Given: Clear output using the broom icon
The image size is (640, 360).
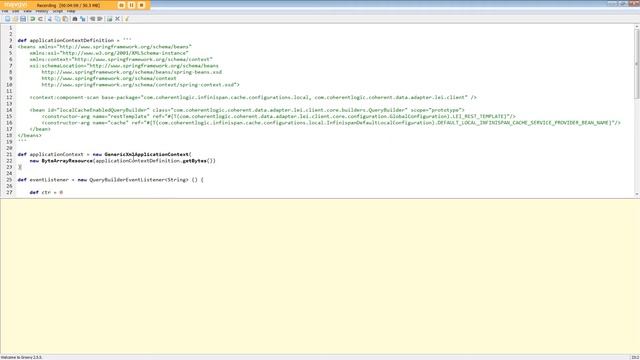Looking at the screenshot, I should (127, 19).
